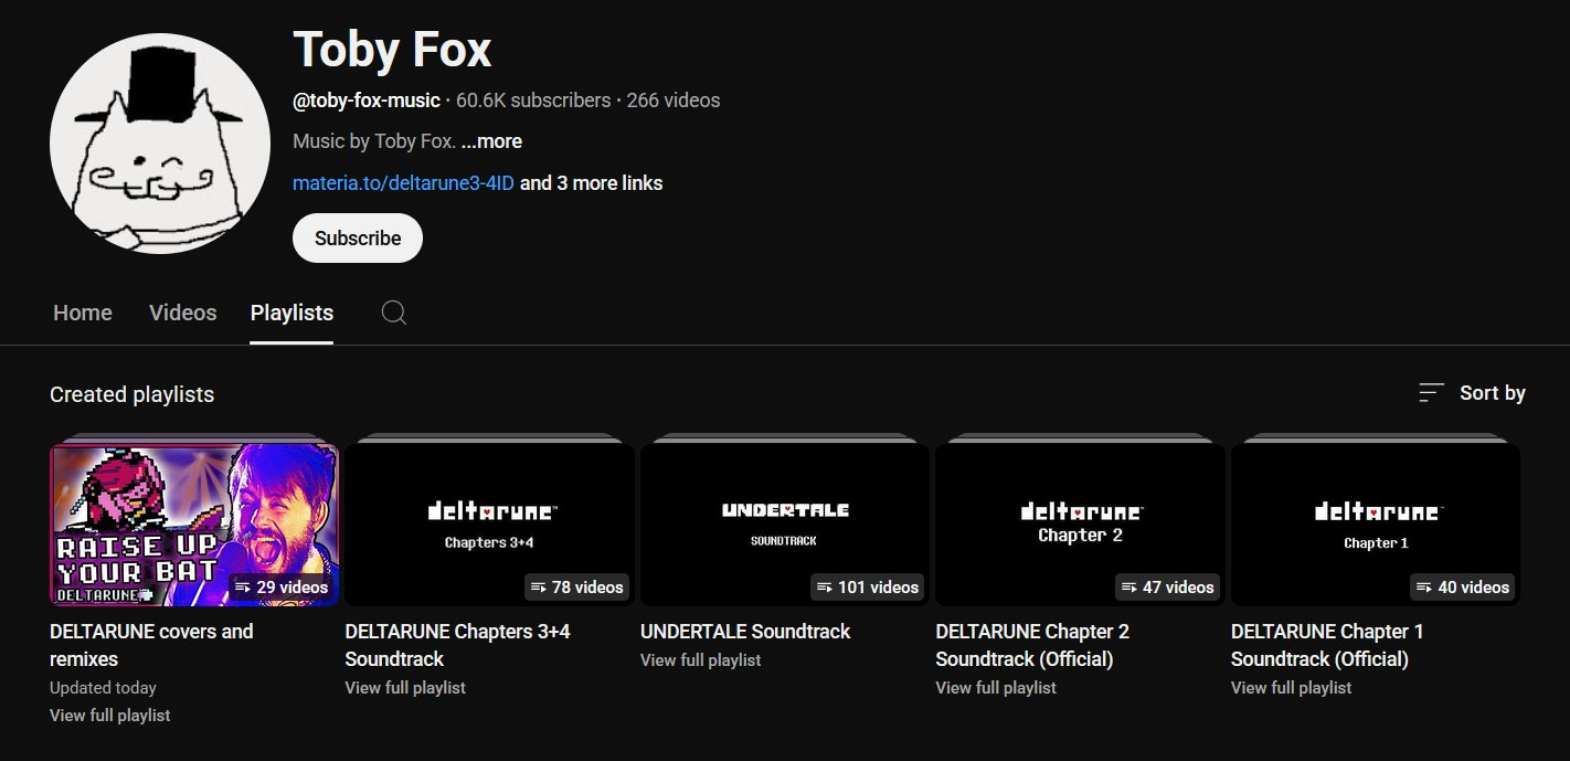Click the 47 videos playlist badge

click(x=1167, y=587)
